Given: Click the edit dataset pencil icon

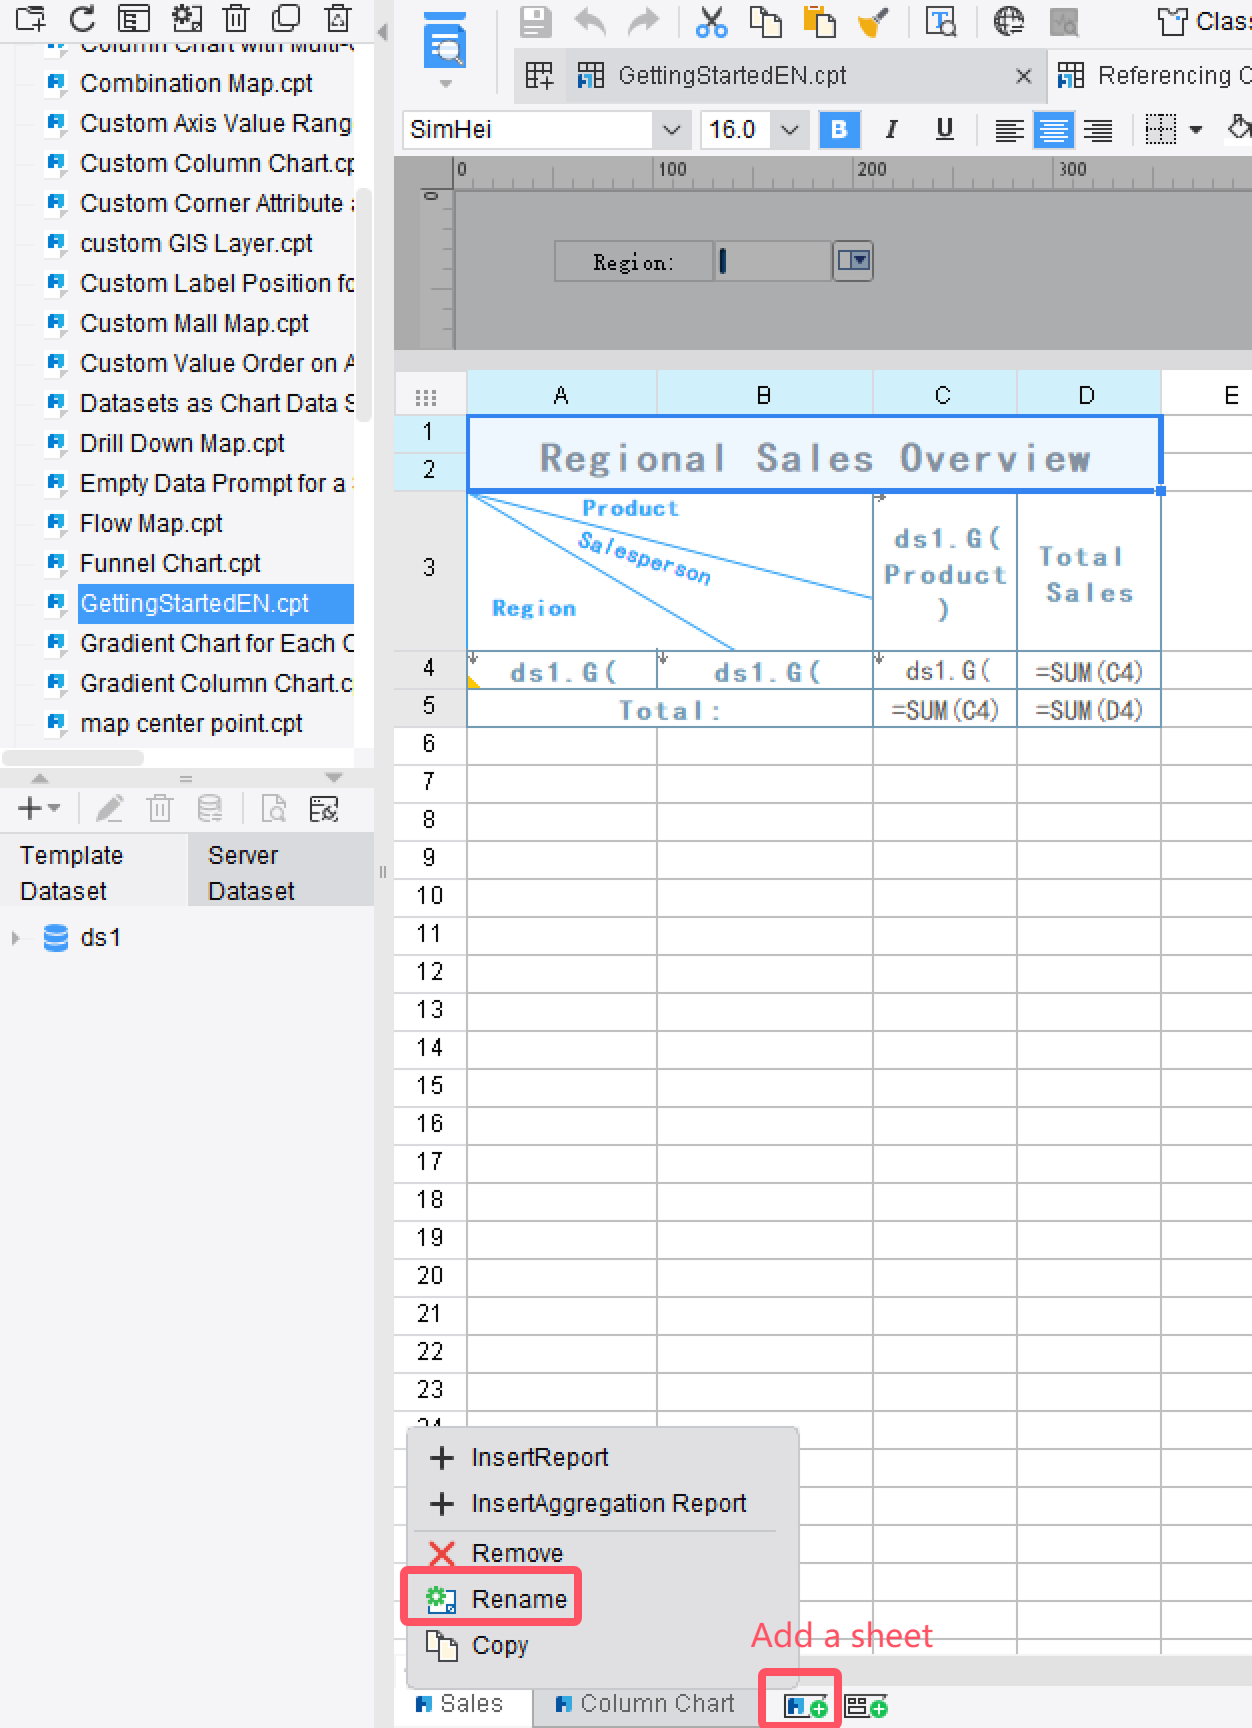Looking at the screenshot, I should (110, 808).
